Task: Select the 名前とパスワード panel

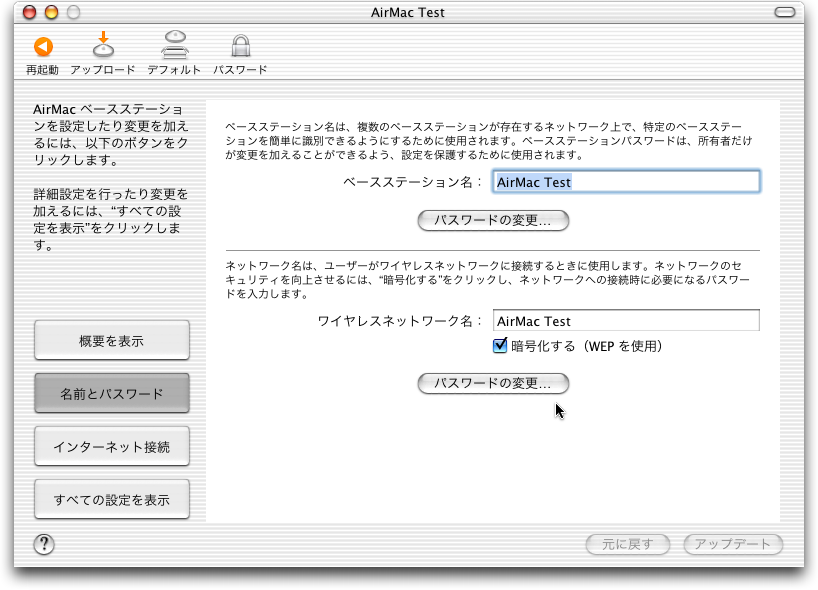Action: pyautogui.click(x=112, y=394)
